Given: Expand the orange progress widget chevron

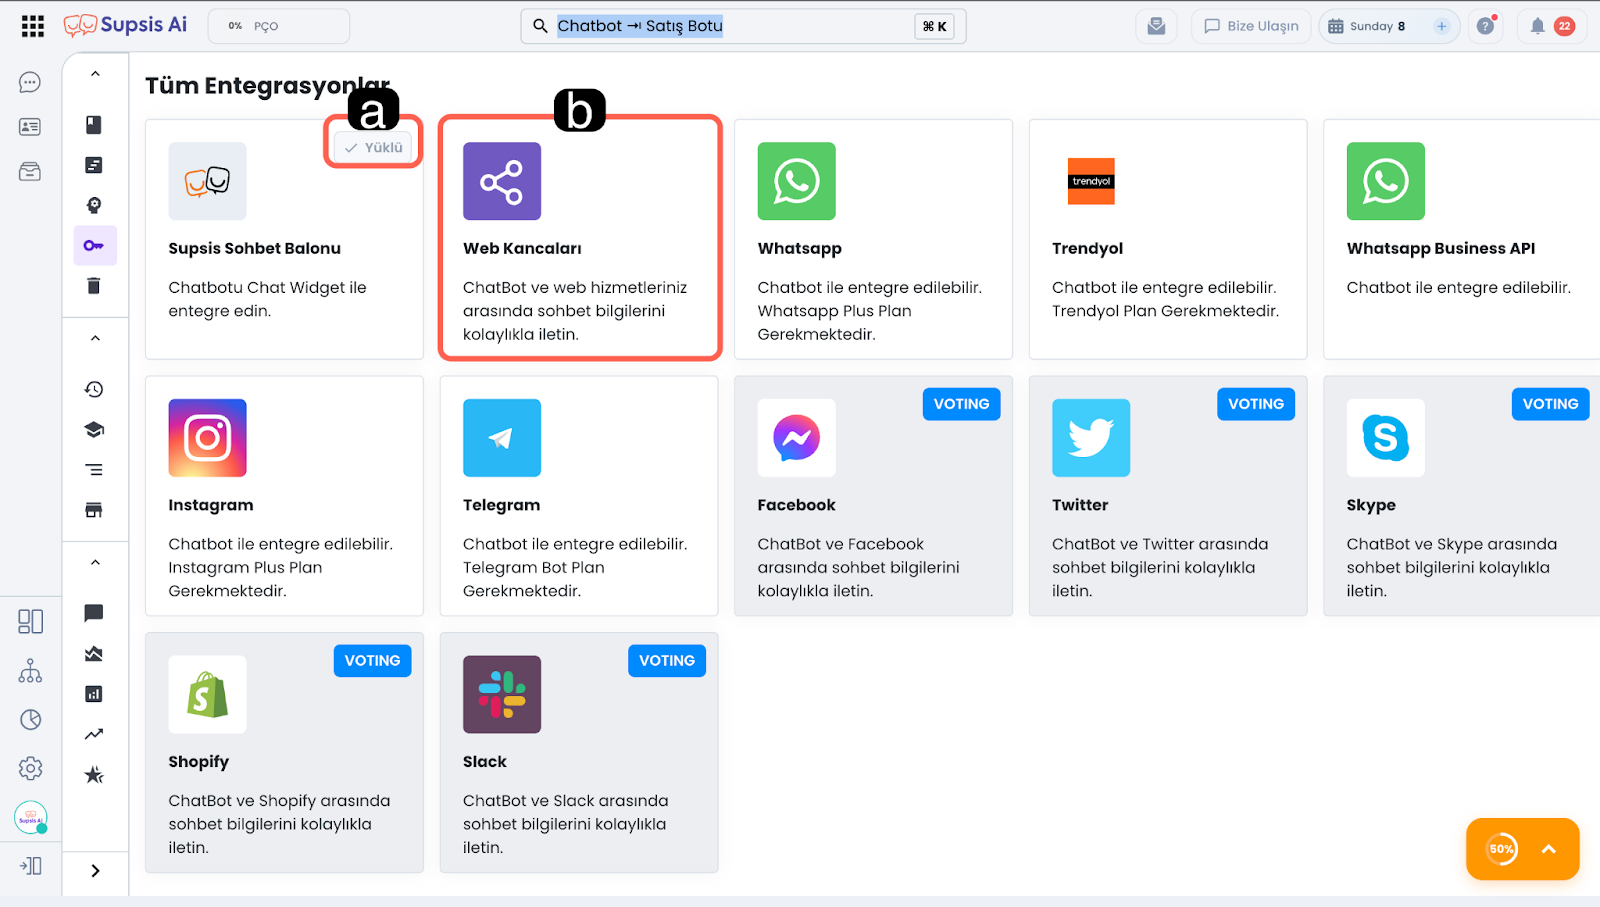Looking at the screenshot, I should [x=1549, y=849].
